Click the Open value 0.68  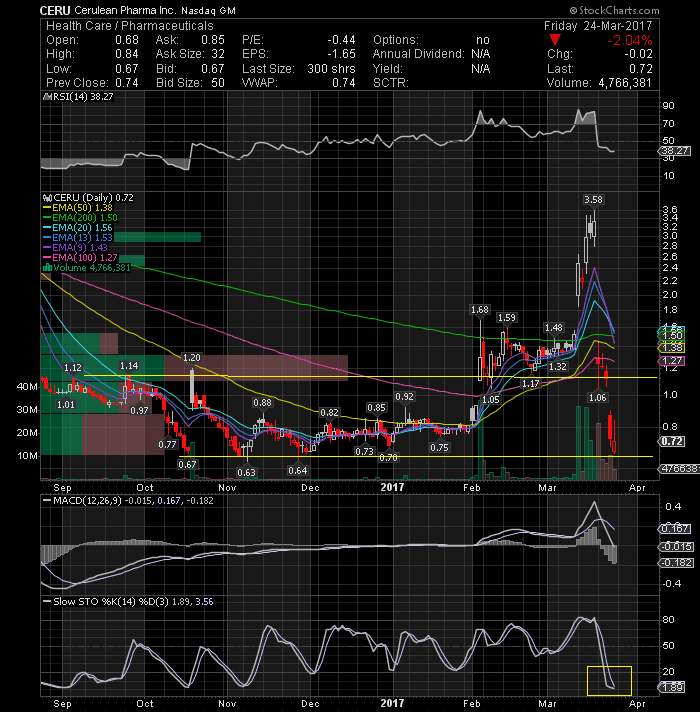(127, 40)
